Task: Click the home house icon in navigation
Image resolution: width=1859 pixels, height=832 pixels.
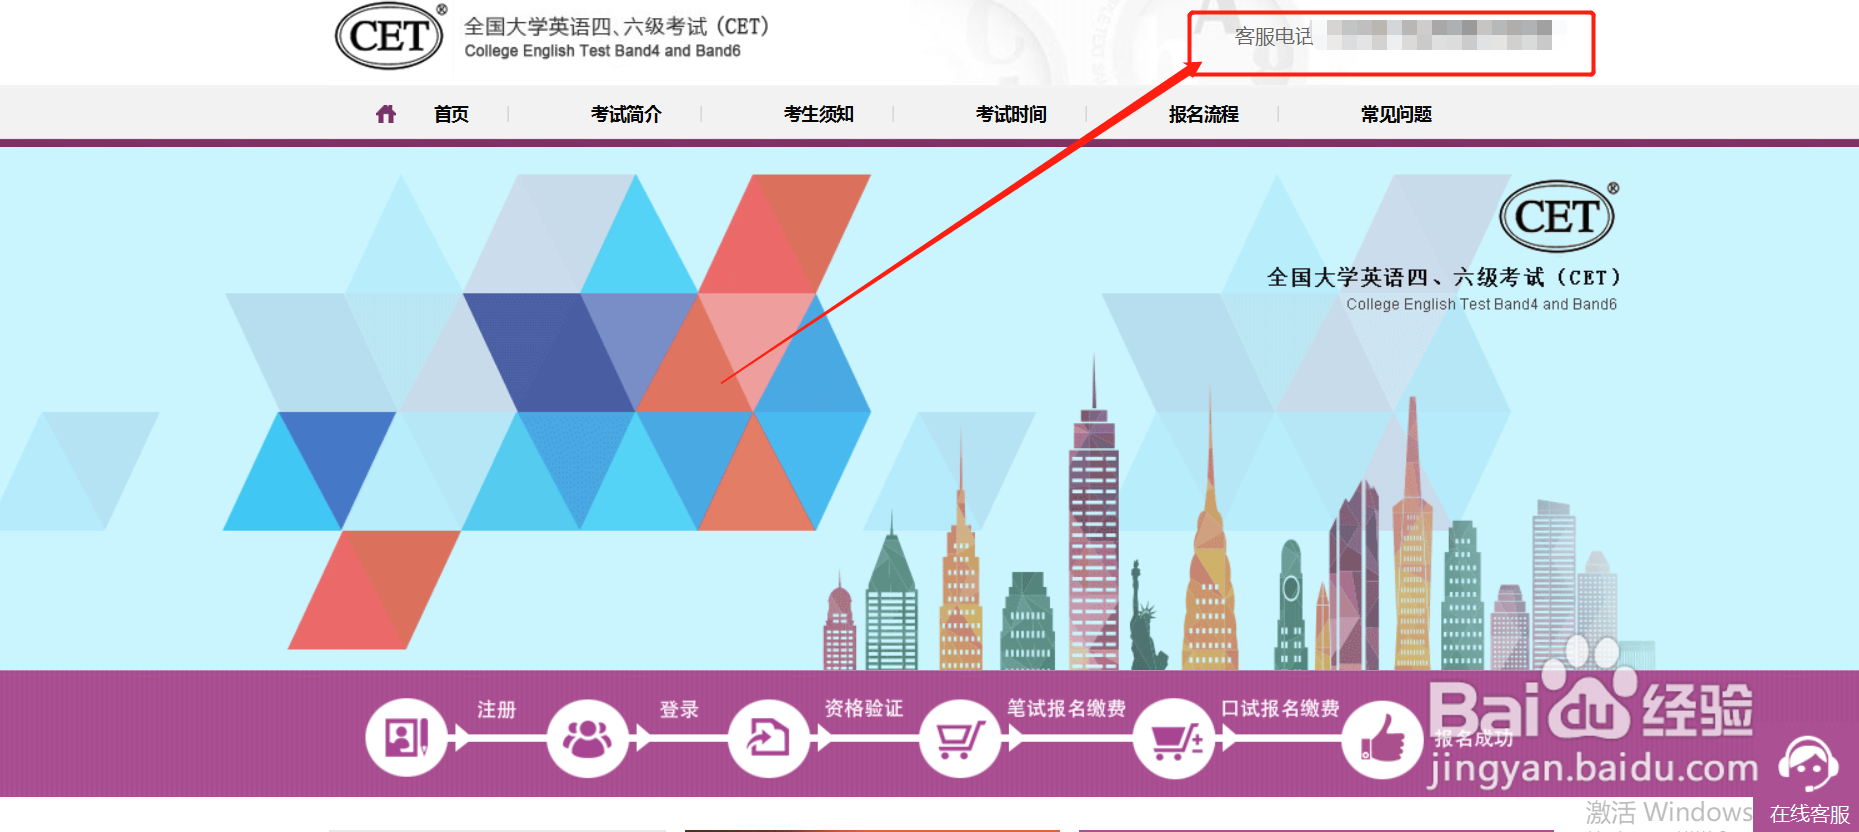Action: tap(386, 114)
